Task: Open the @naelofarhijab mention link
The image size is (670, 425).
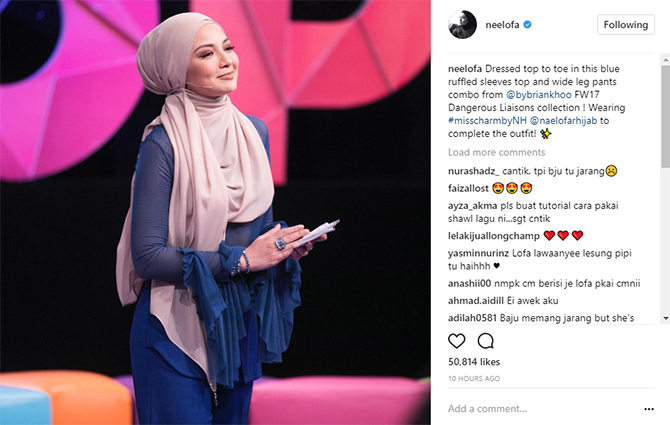Action: (x=563, y=121)
